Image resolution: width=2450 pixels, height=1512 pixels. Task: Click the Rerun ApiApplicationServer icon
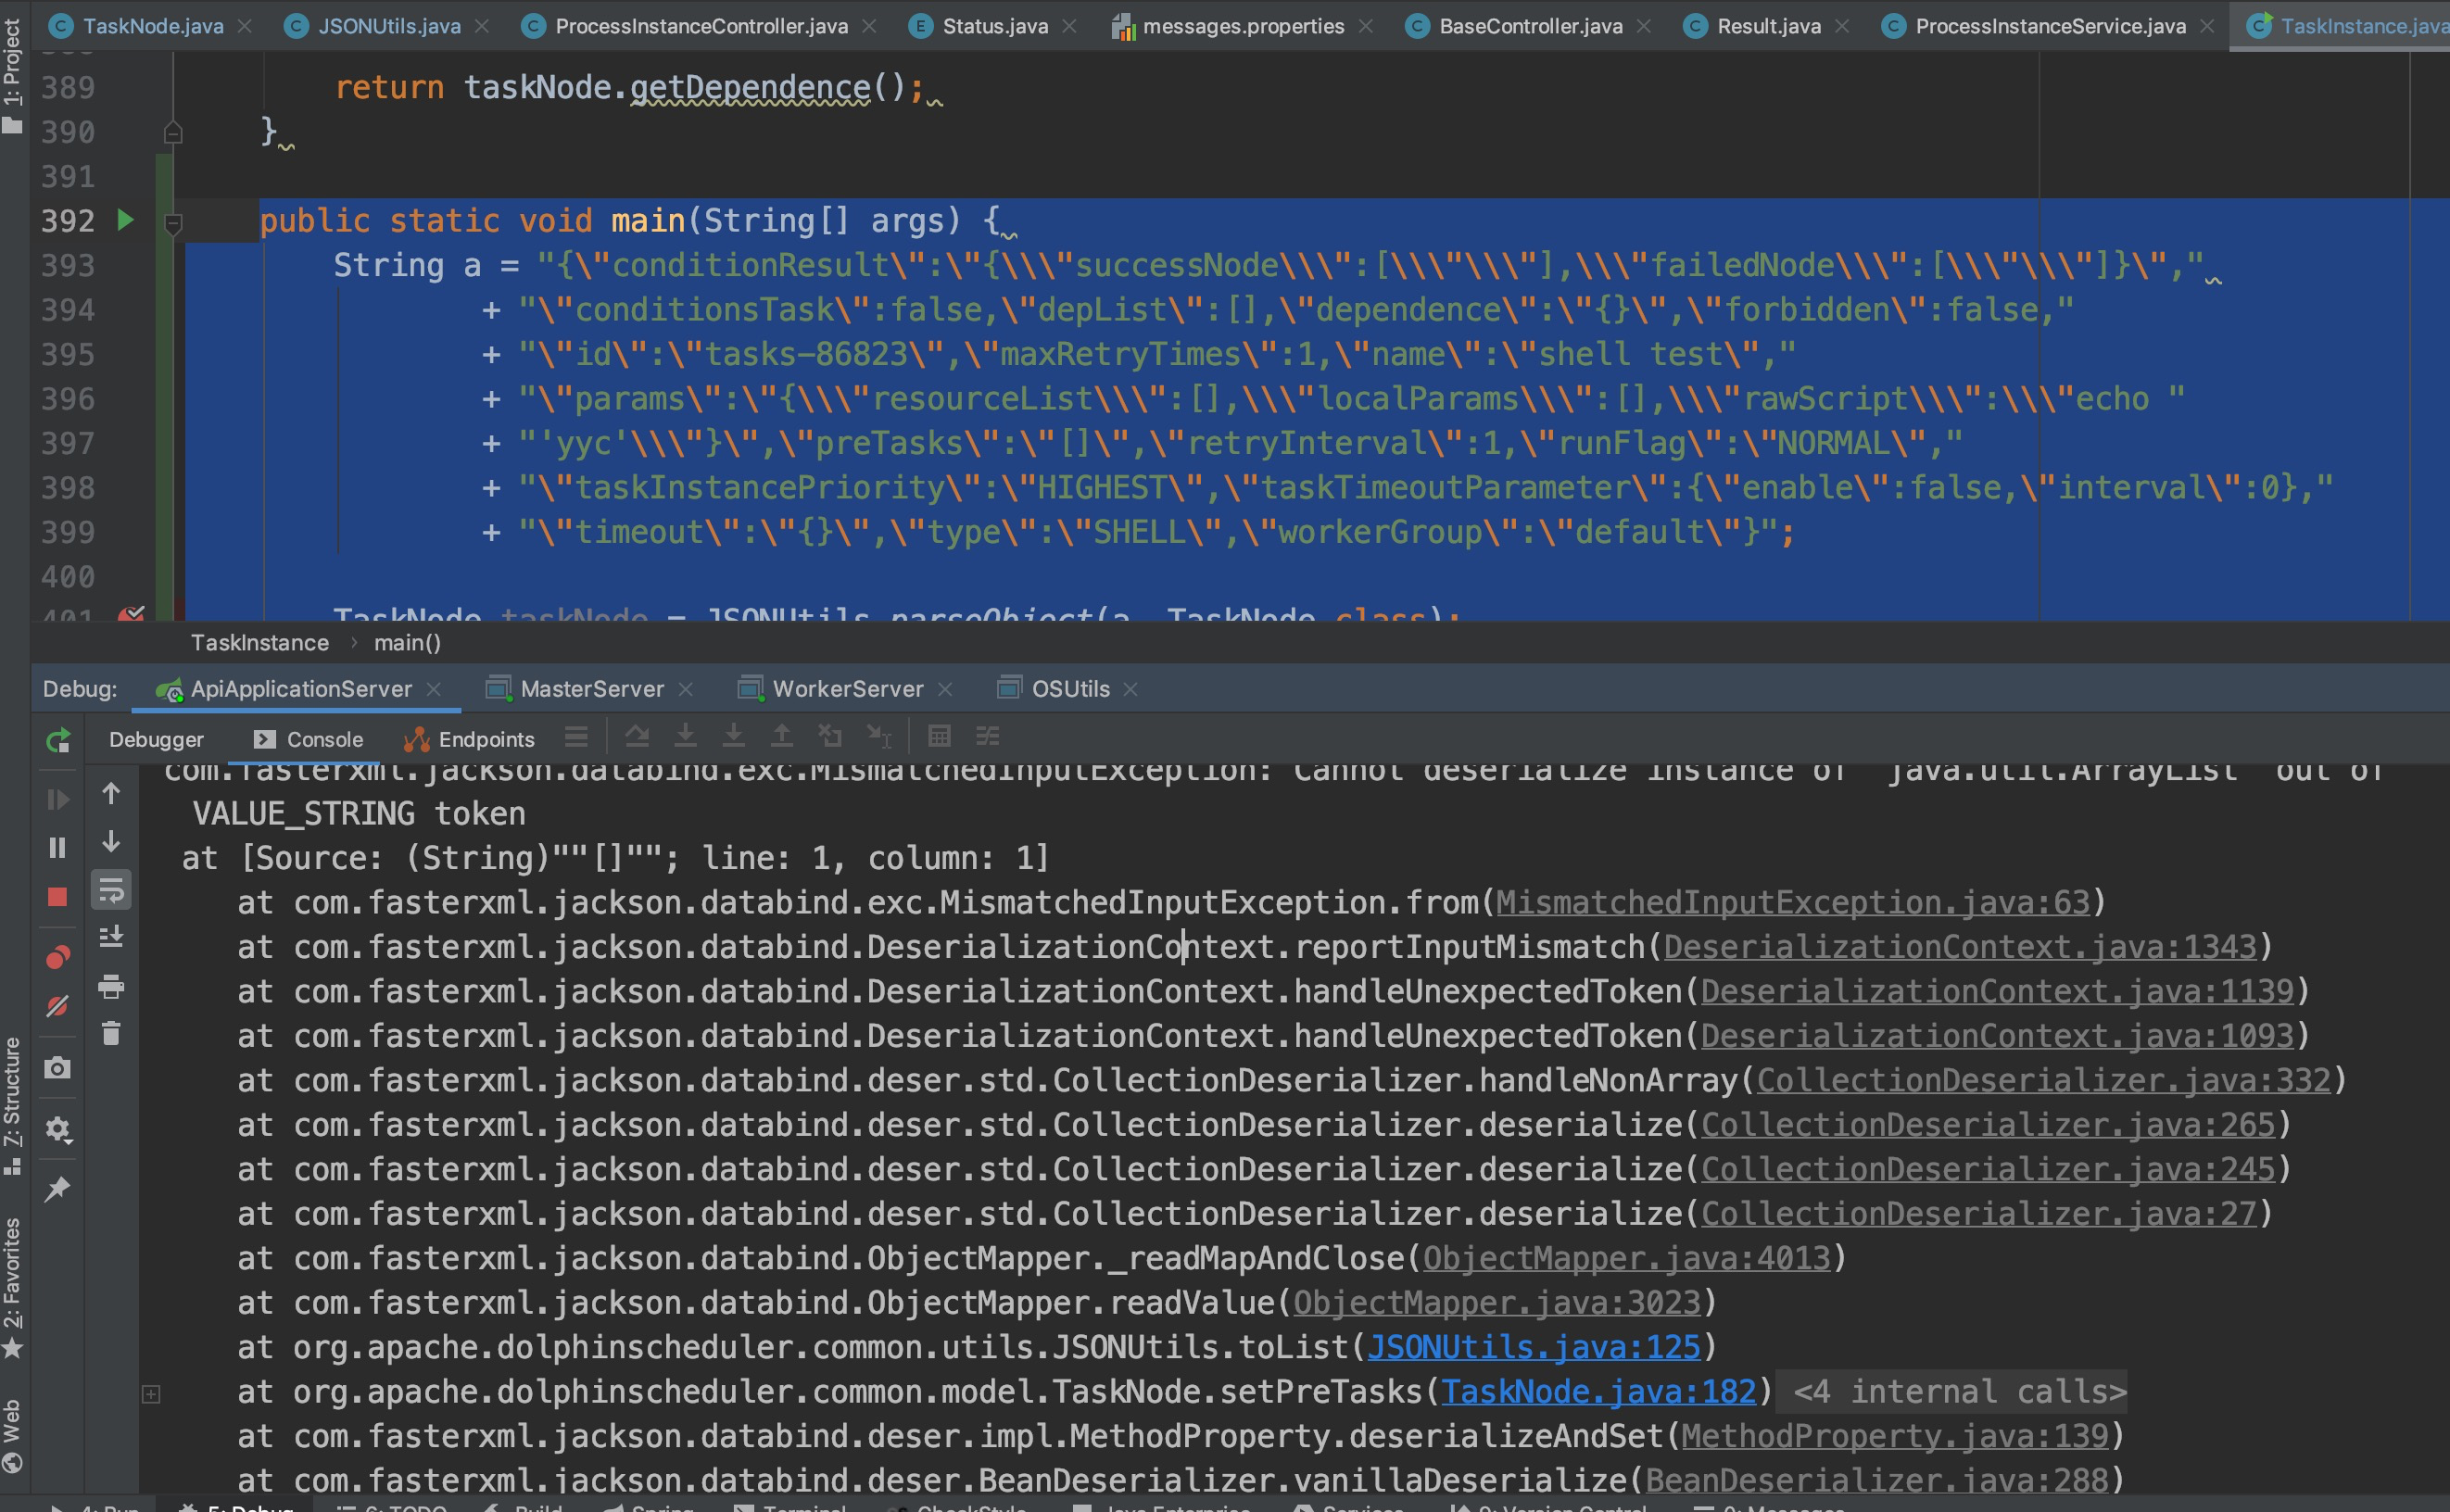coord(58,740)
